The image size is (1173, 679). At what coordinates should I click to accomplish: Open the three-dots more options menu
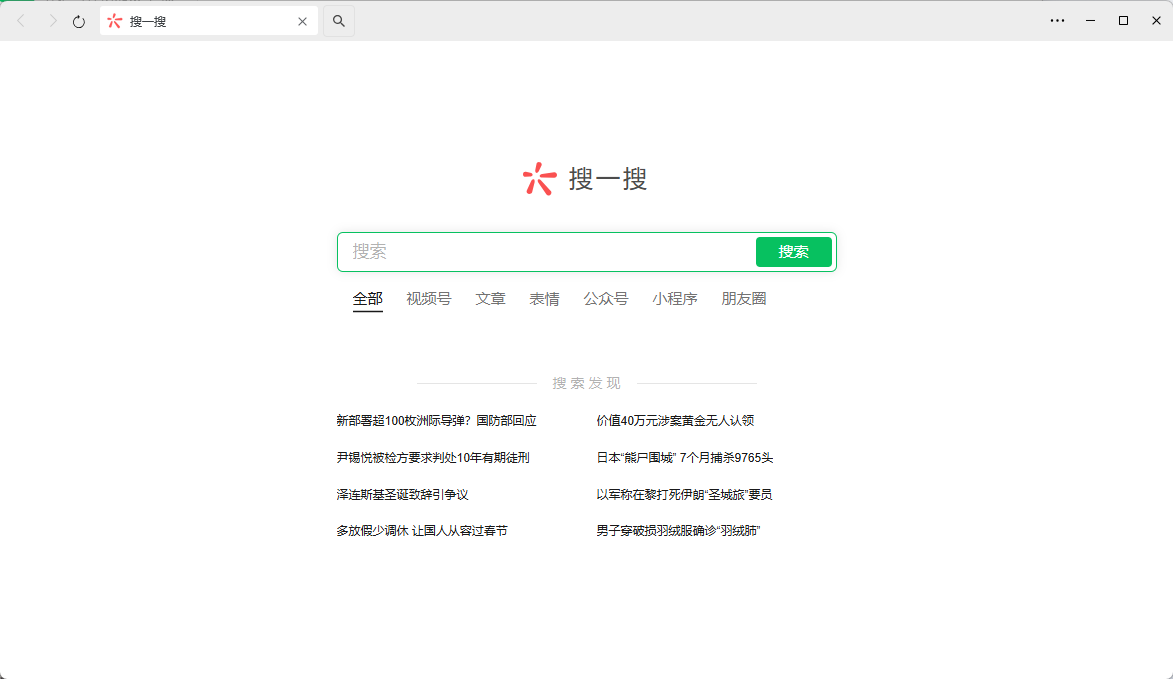[1057, 21]
